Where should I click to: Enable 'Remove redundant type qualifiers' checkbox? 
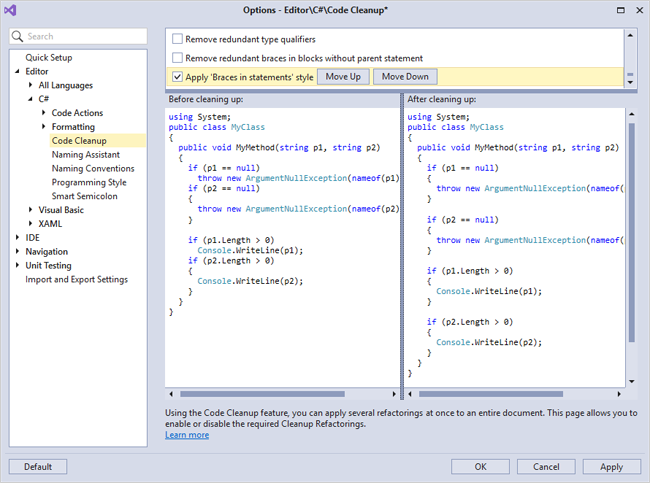[178, 39]
